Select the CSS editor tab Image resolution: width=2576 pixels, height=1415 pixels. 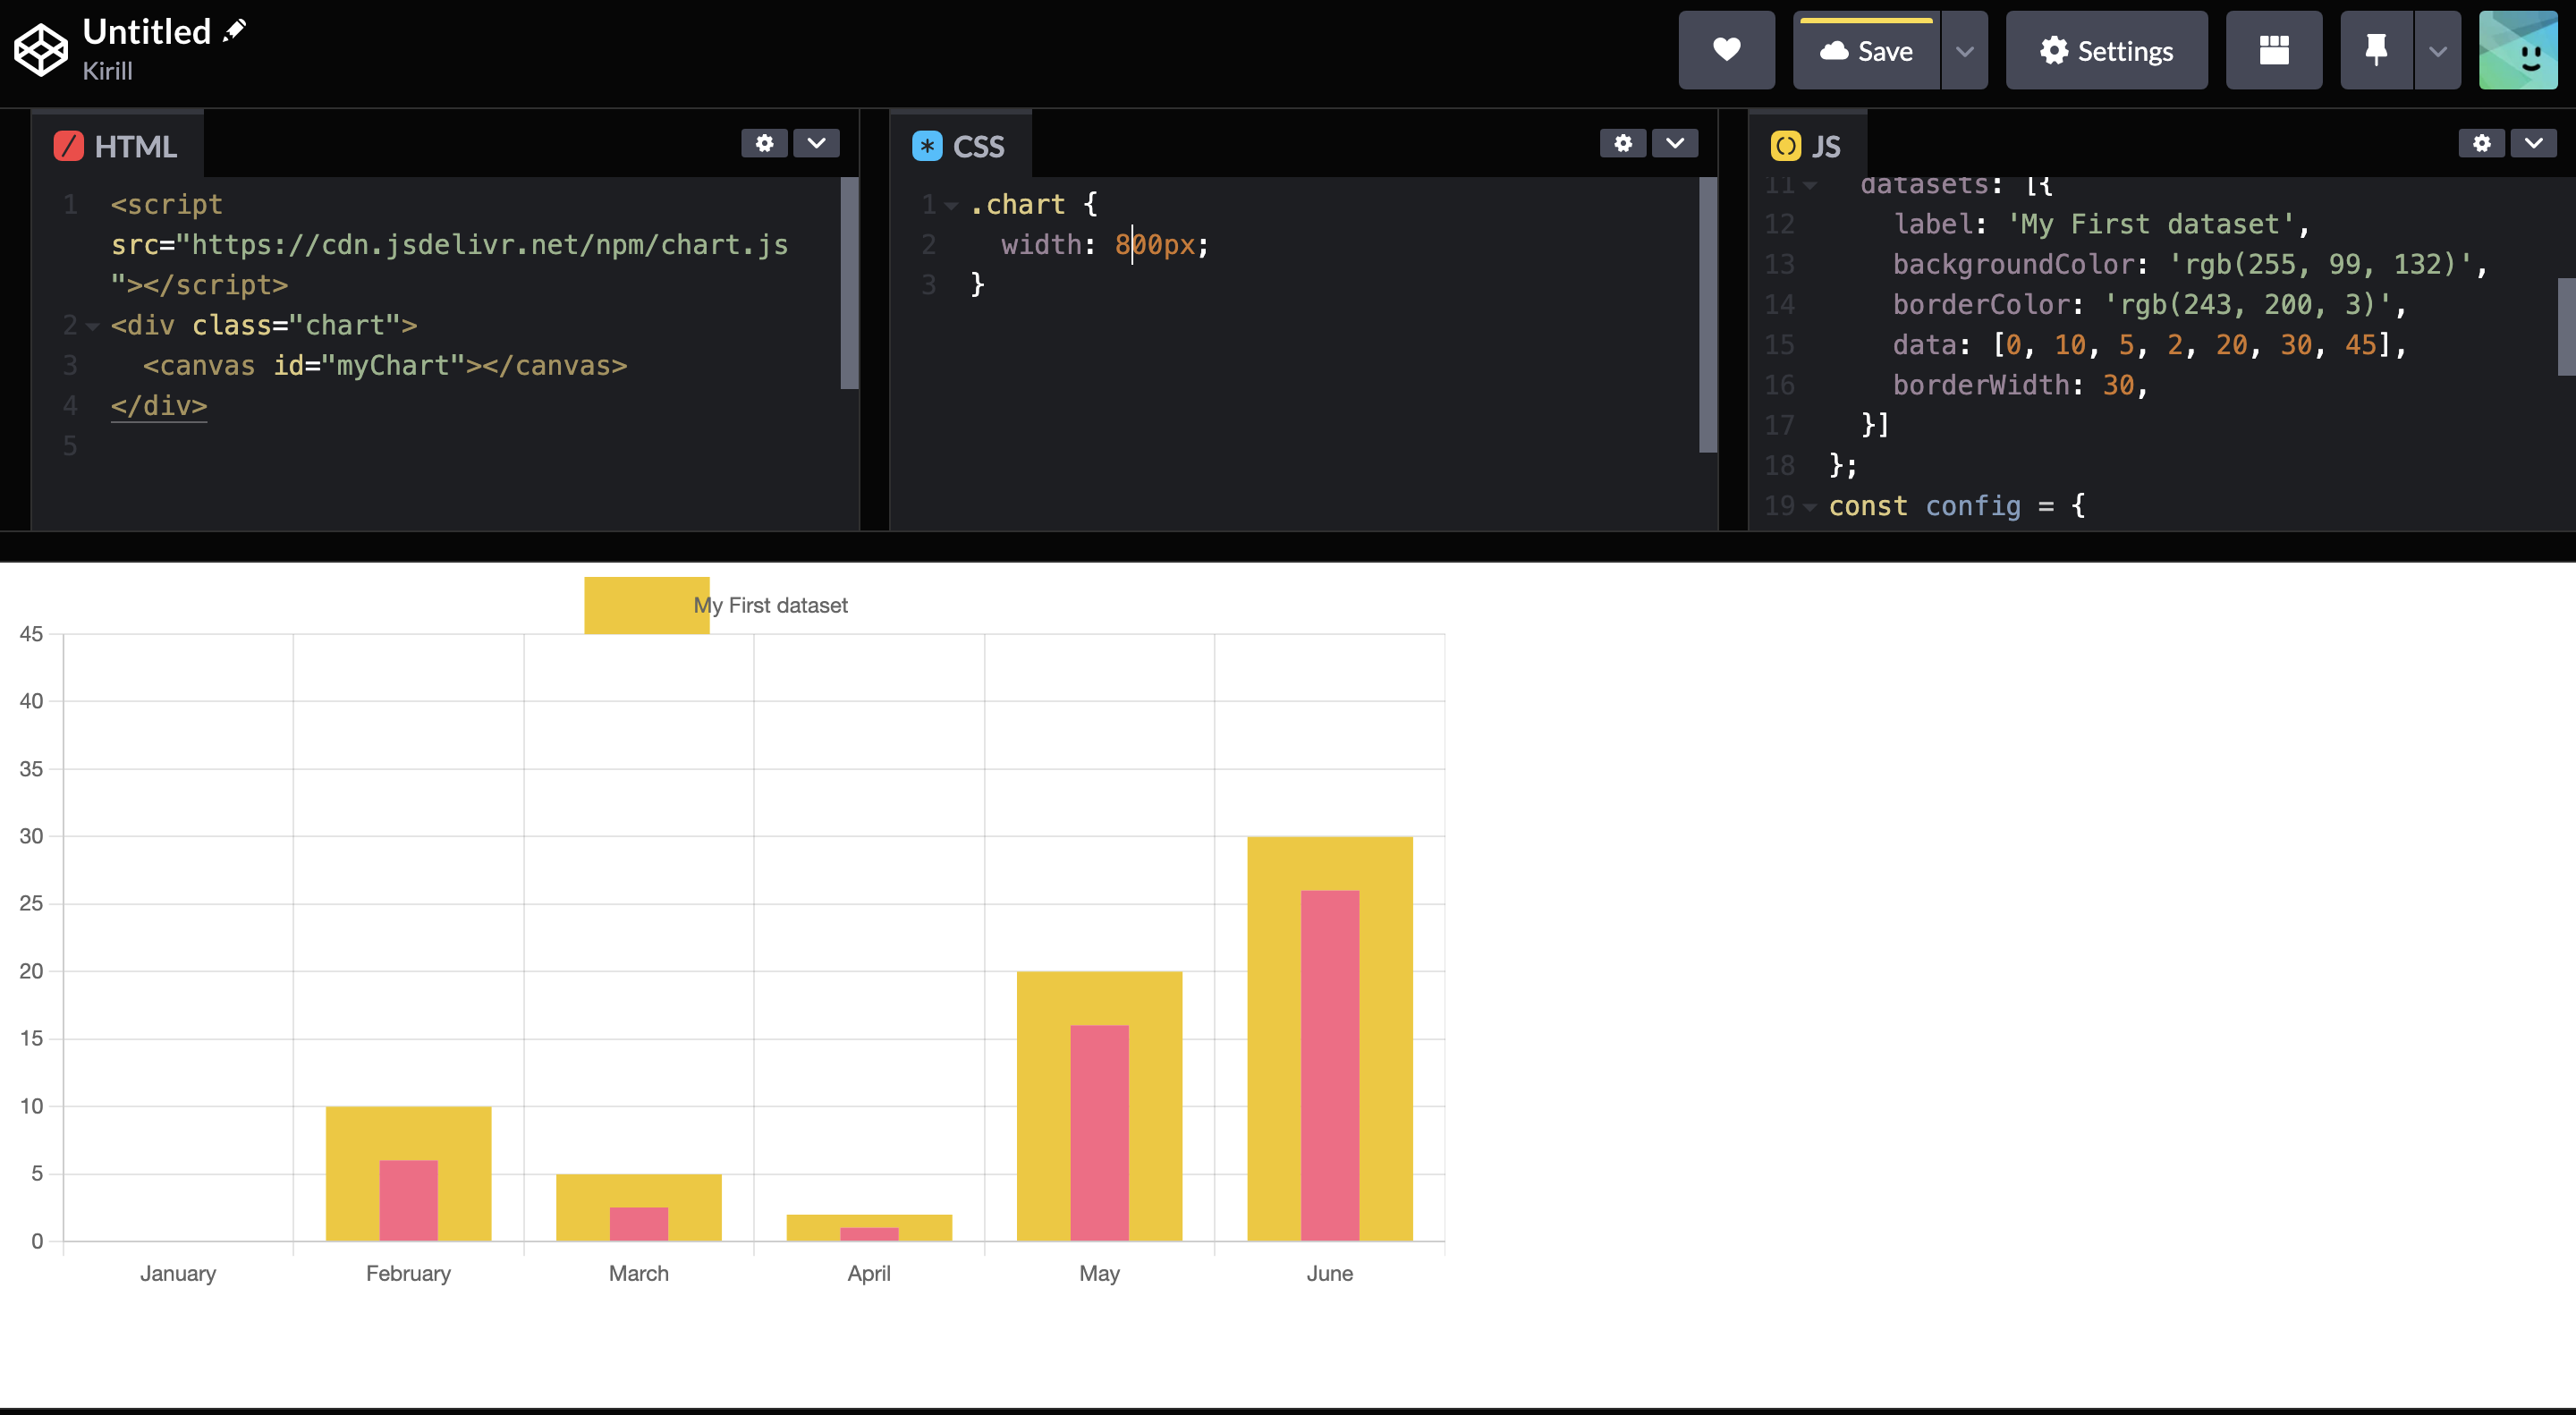(959, 146)
